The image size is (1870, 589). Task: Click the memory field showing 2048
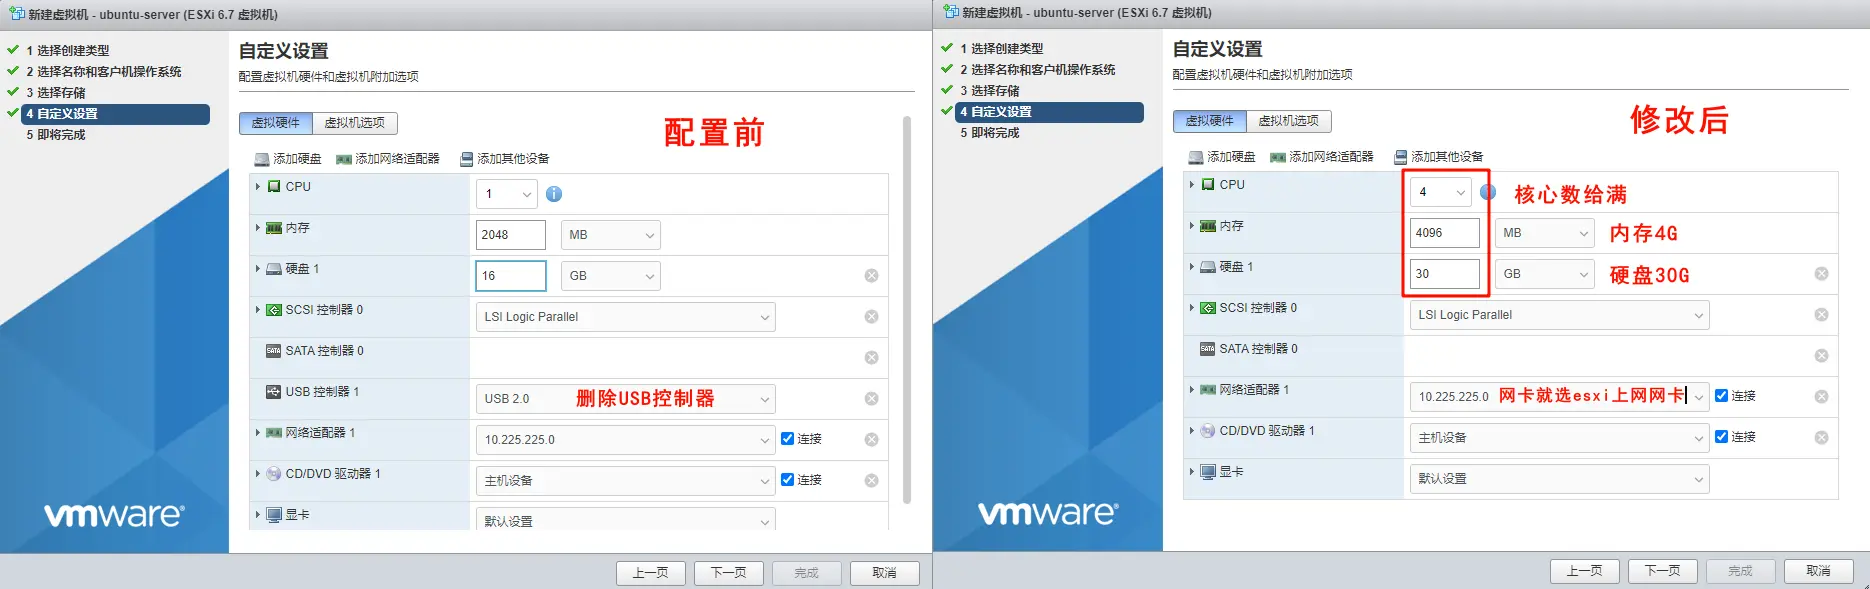511,235
